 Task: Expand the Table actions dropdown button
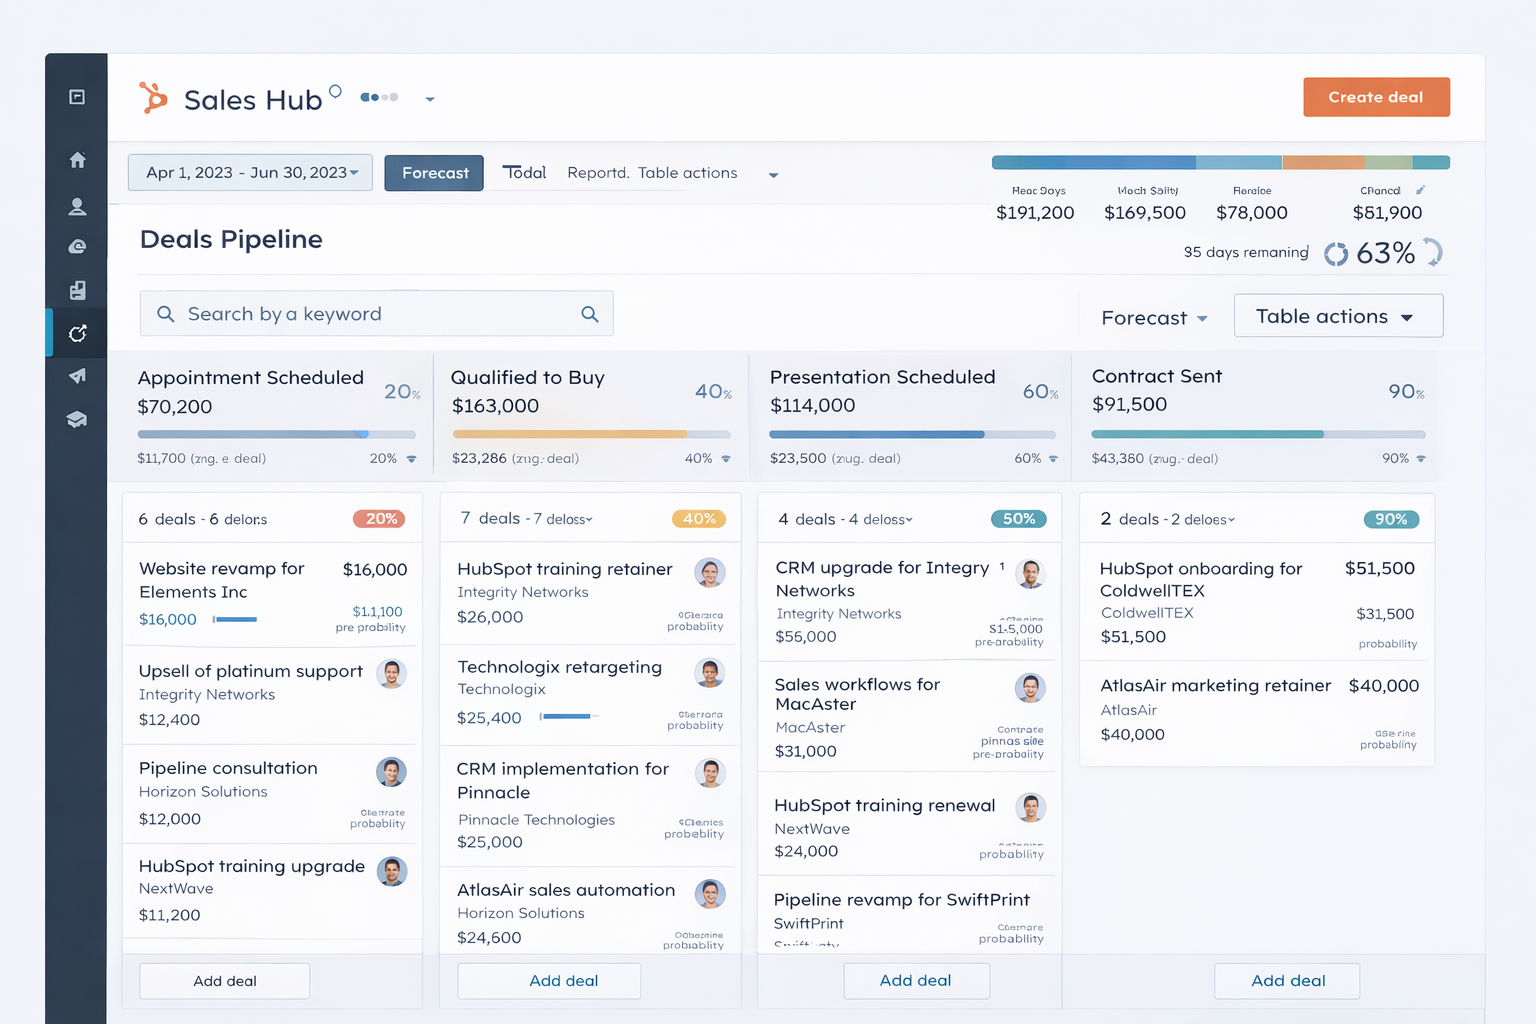pos(1338,316)
